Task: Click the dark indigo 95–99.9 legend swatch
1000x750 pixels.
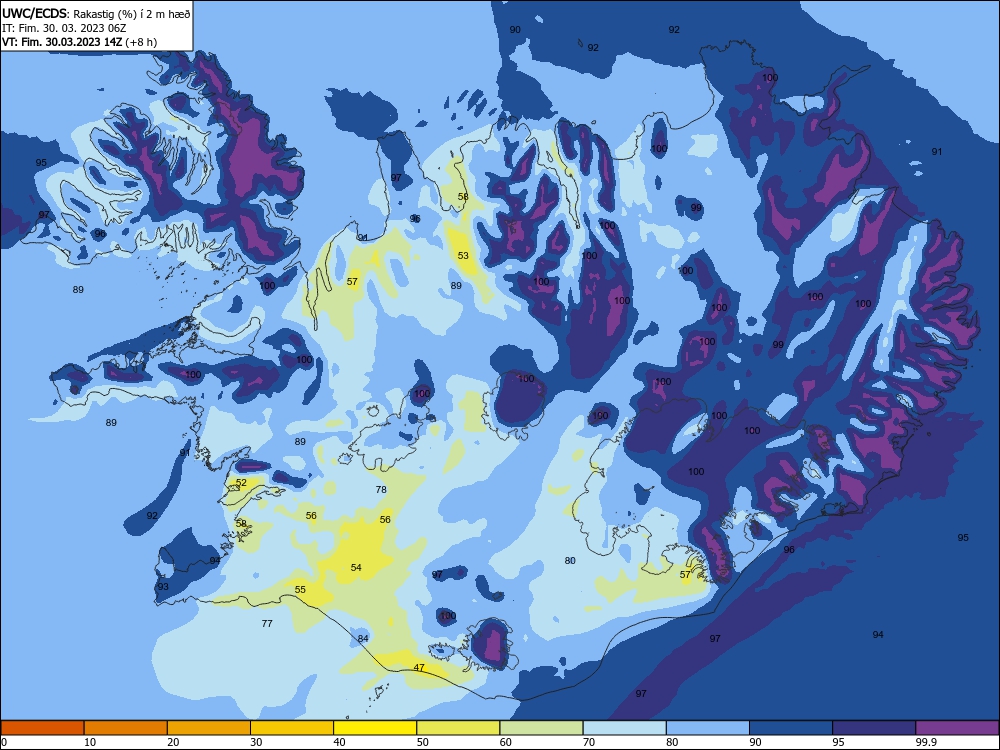Action: (874, 728)
